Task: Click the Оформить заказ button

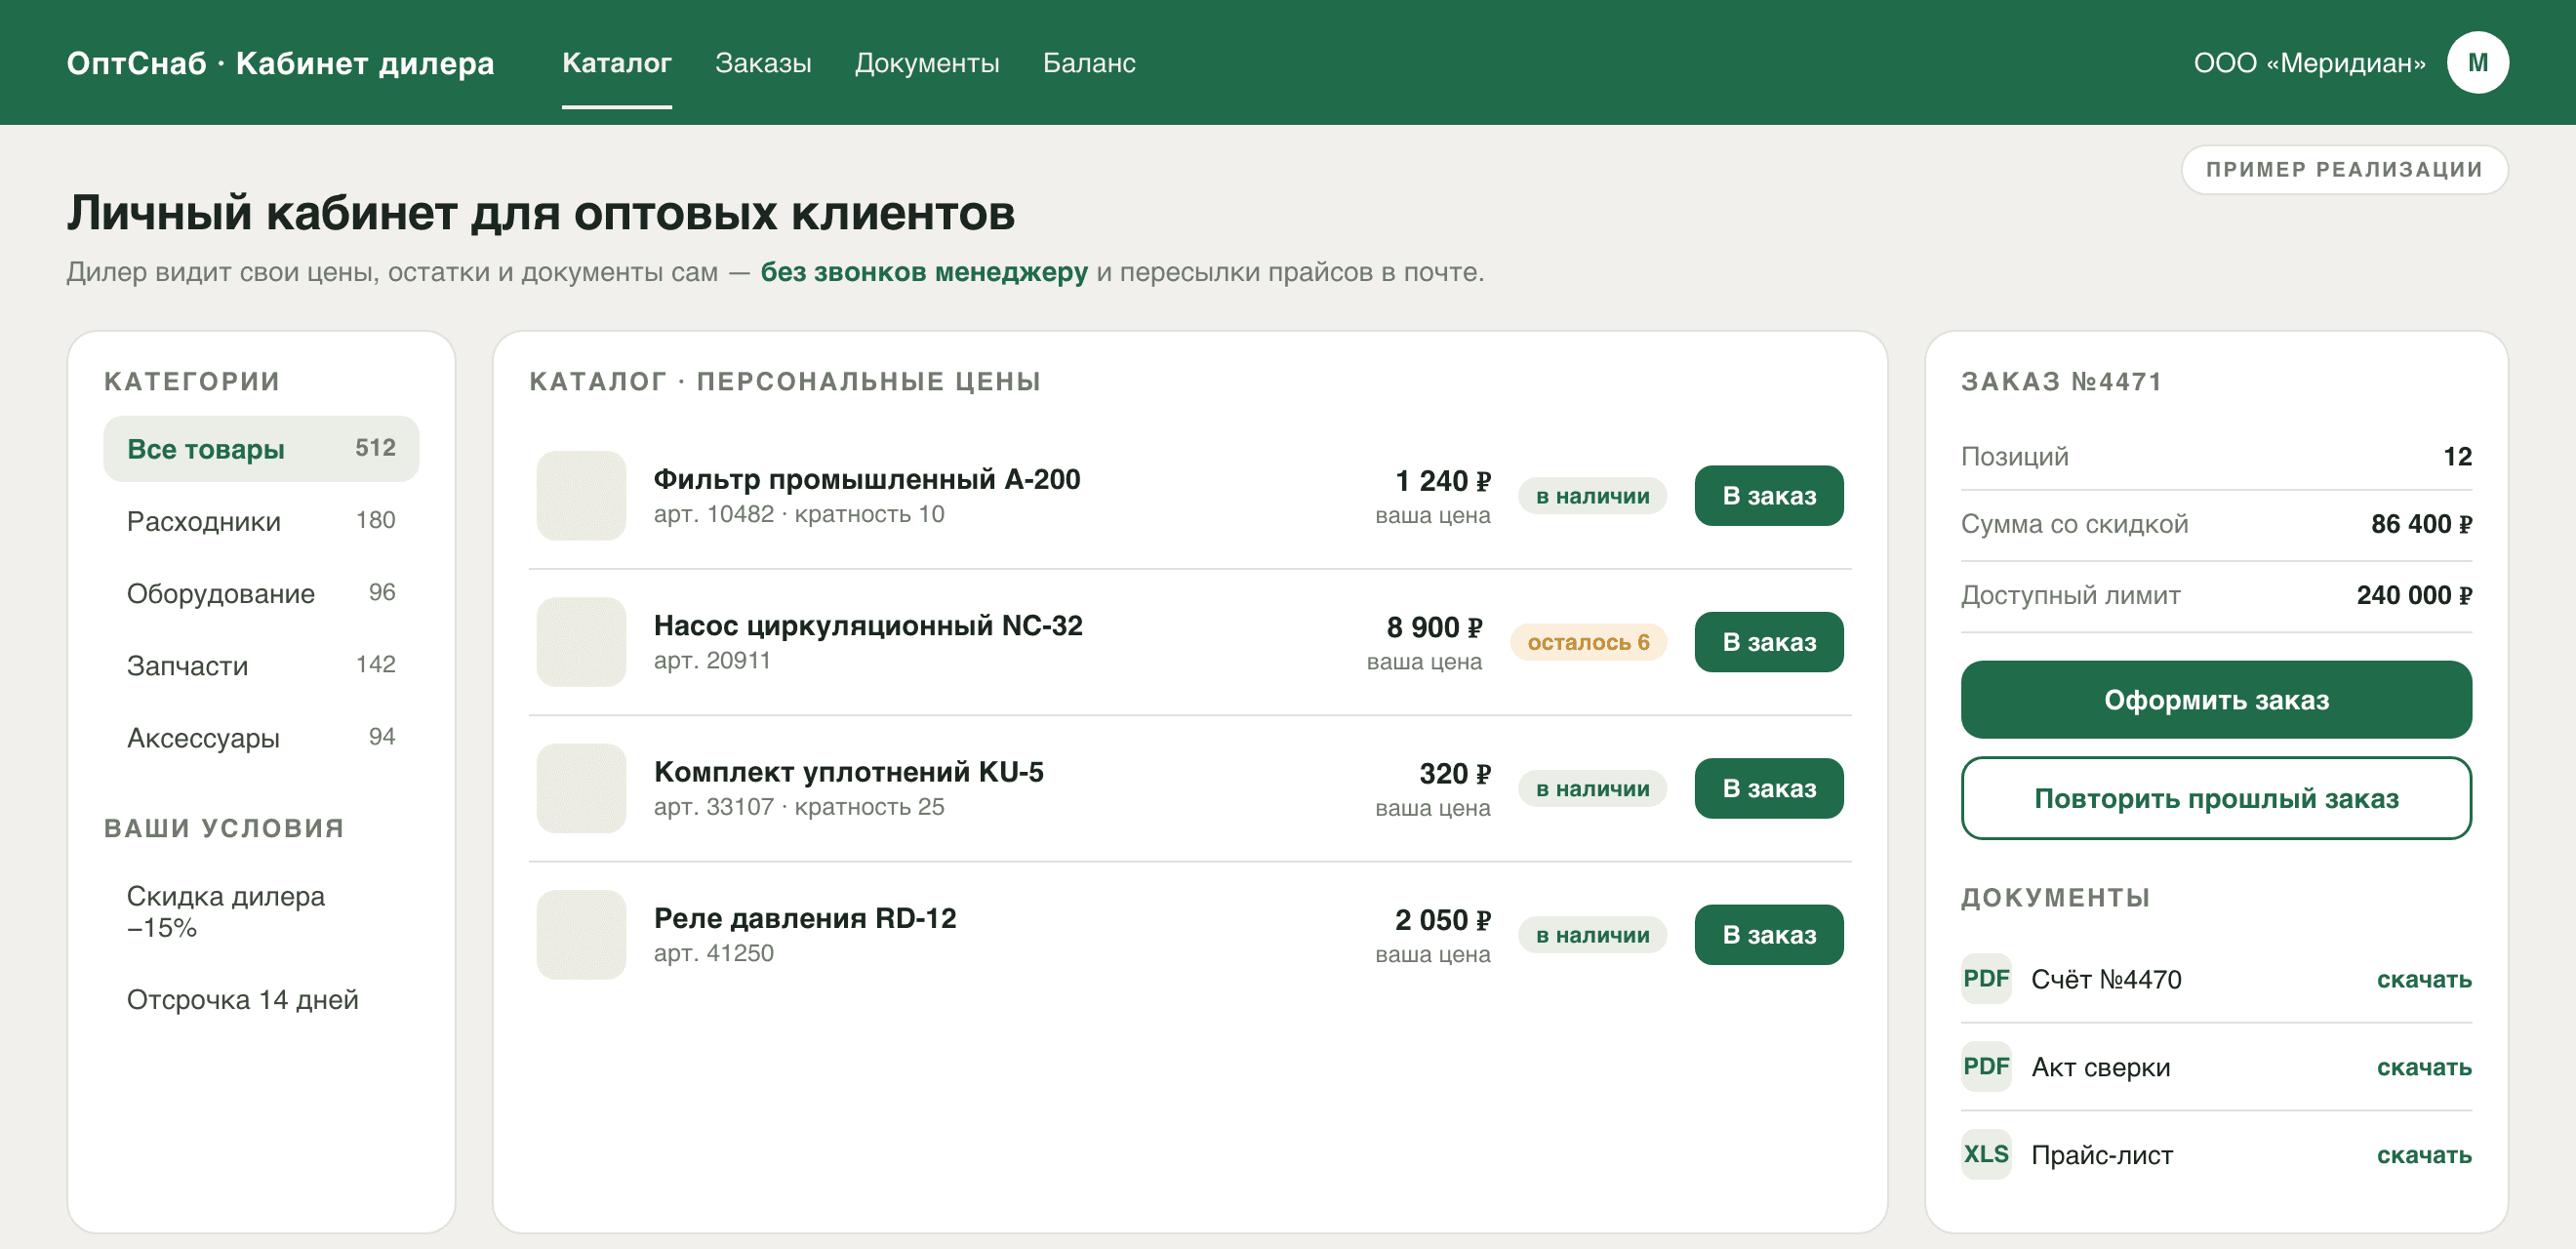Action: 2216,699
